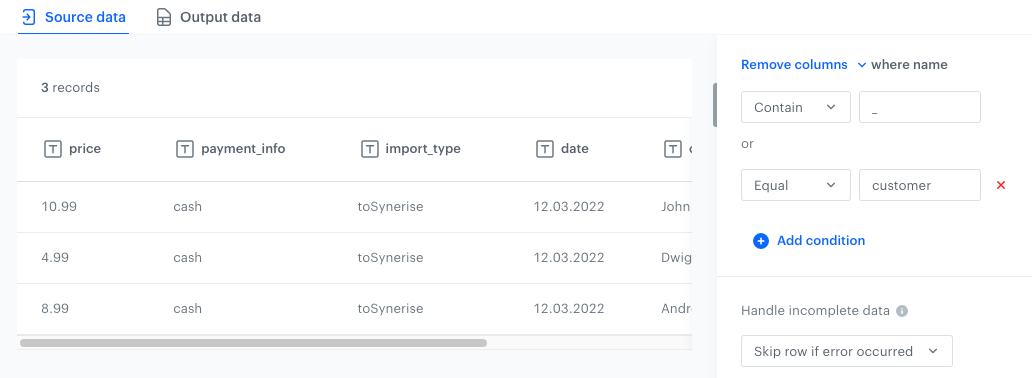Click the Output data table icon
The height and width of the screenshot is (378, 1032).
click(x=163, y=18)
